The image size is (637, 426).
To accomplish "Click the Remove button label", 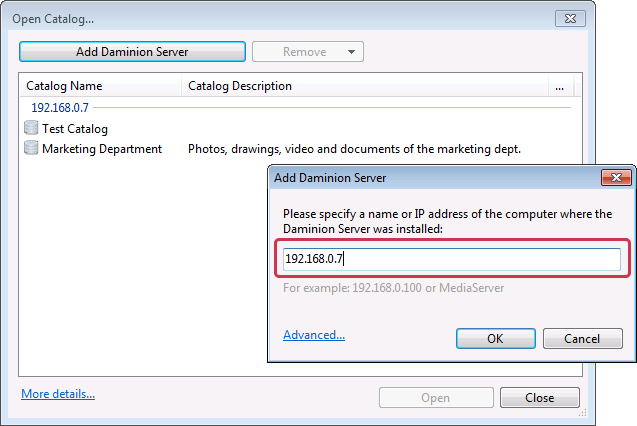I will click(x=304, y=52).
